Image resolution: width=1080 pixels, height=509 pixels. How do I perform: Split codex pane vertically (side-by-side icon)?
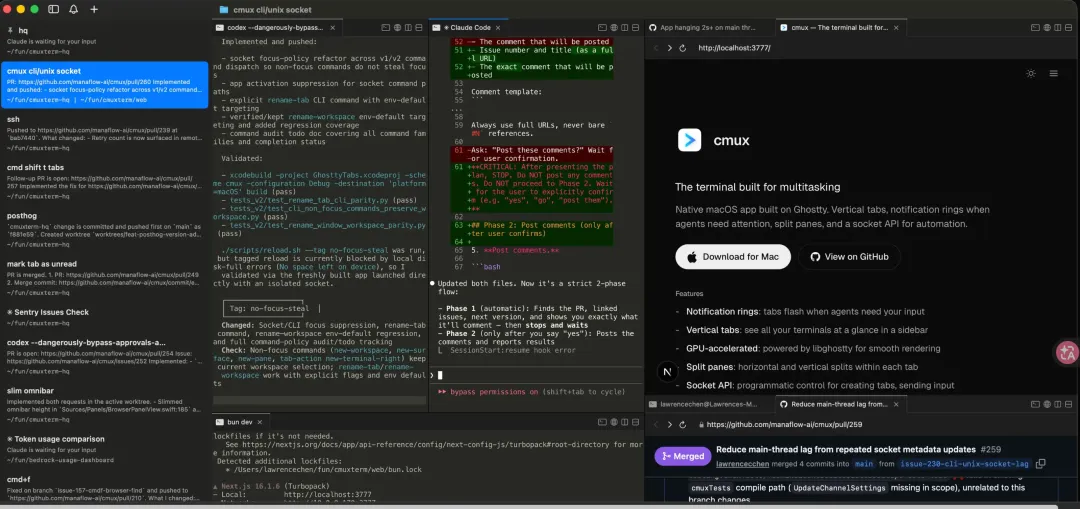[x=408, y=28]
